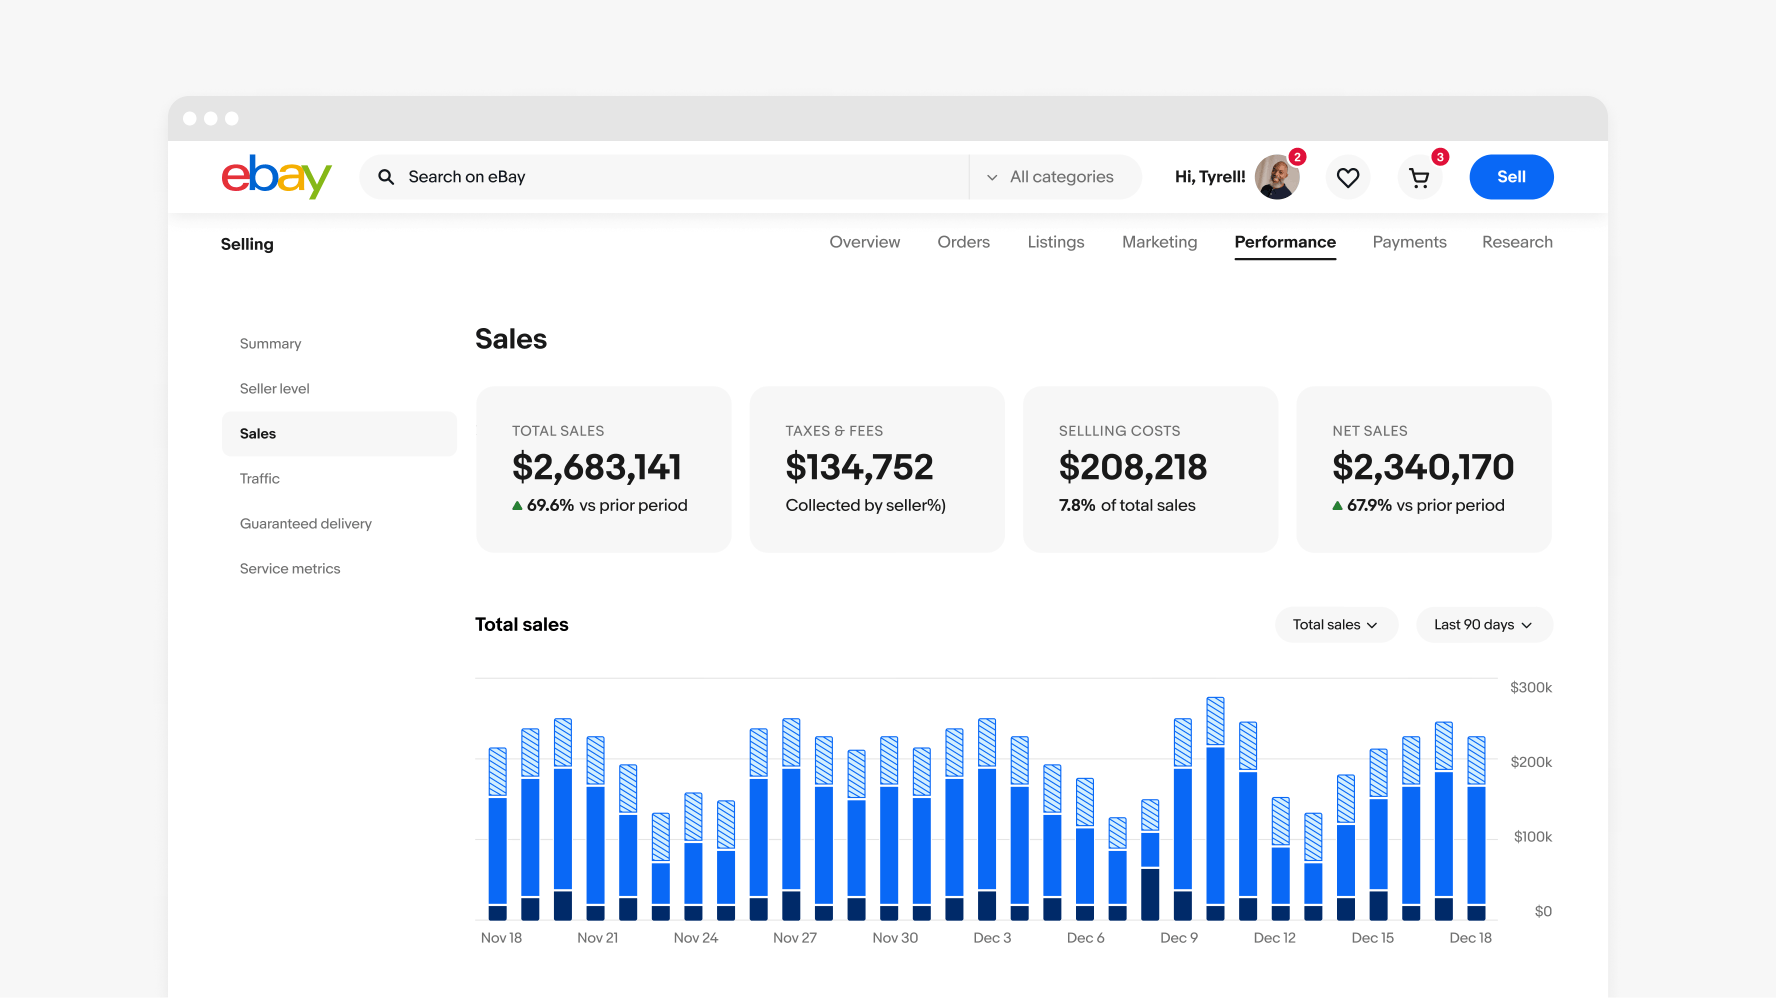Select Service metrics in the sidebar

tap(290, 568)
